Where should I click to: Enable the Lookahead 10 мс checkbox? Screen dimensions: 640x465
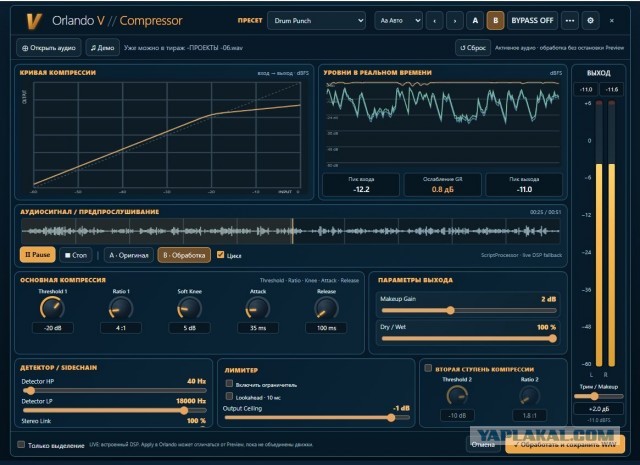tap(229, 396)
